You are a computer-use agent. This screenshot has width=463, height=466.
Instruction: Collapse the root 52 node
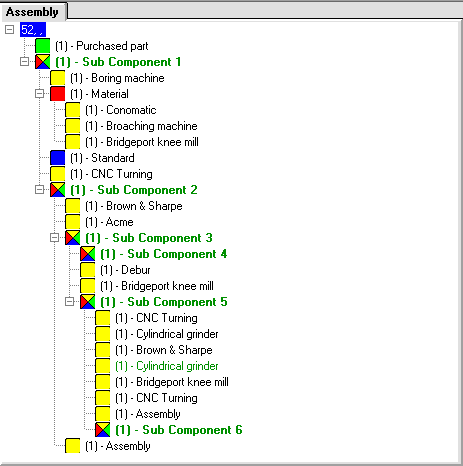(10, 30)
